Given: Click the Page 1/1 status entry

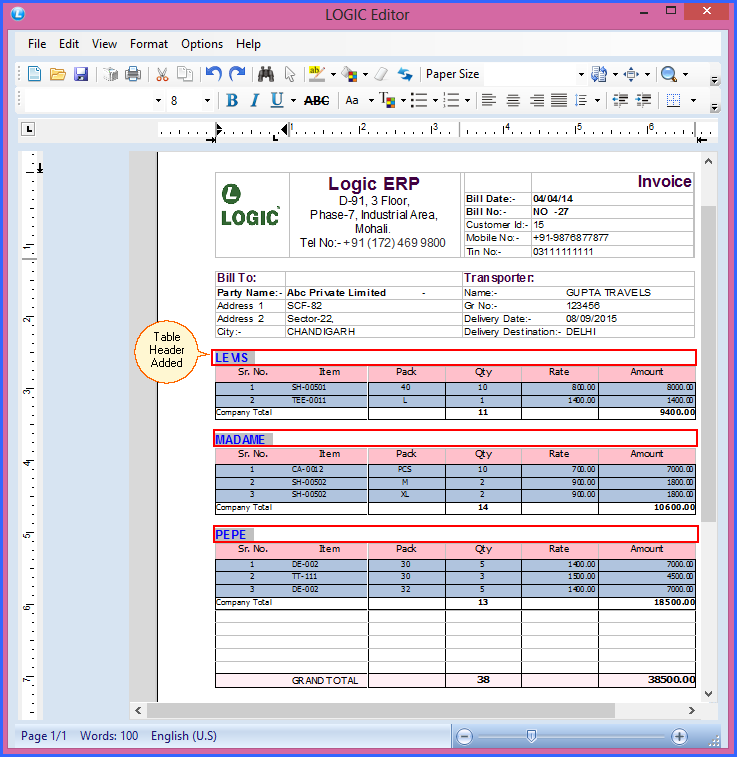Looking at the screenshot, I should click(x=43, y=736).
